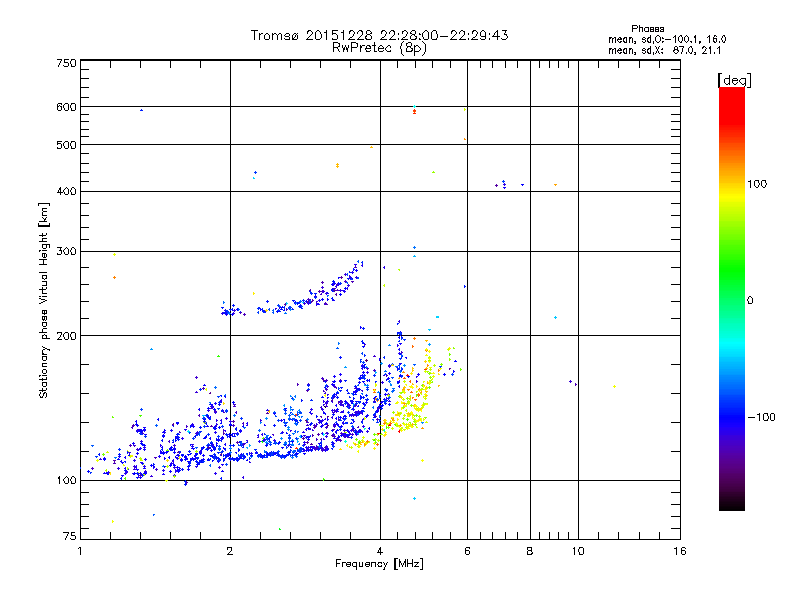Click the '[deg]' colorbar label
The width and height of the screenshot is (800, 600).
pos(734,80)
